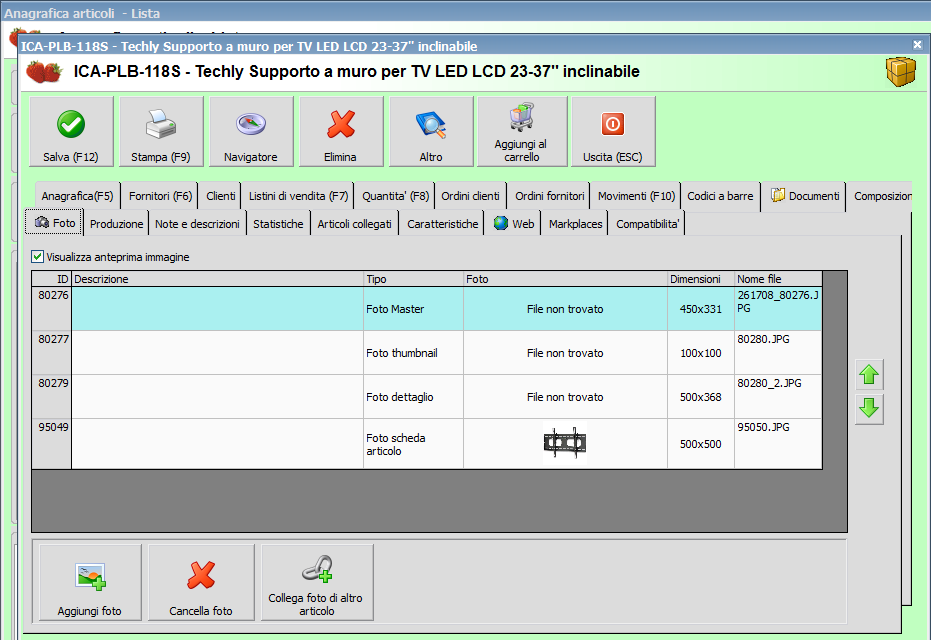Open the Codici a barre tab
The width and height of the screenshot is (931, 640).
[x=720, y=196]
